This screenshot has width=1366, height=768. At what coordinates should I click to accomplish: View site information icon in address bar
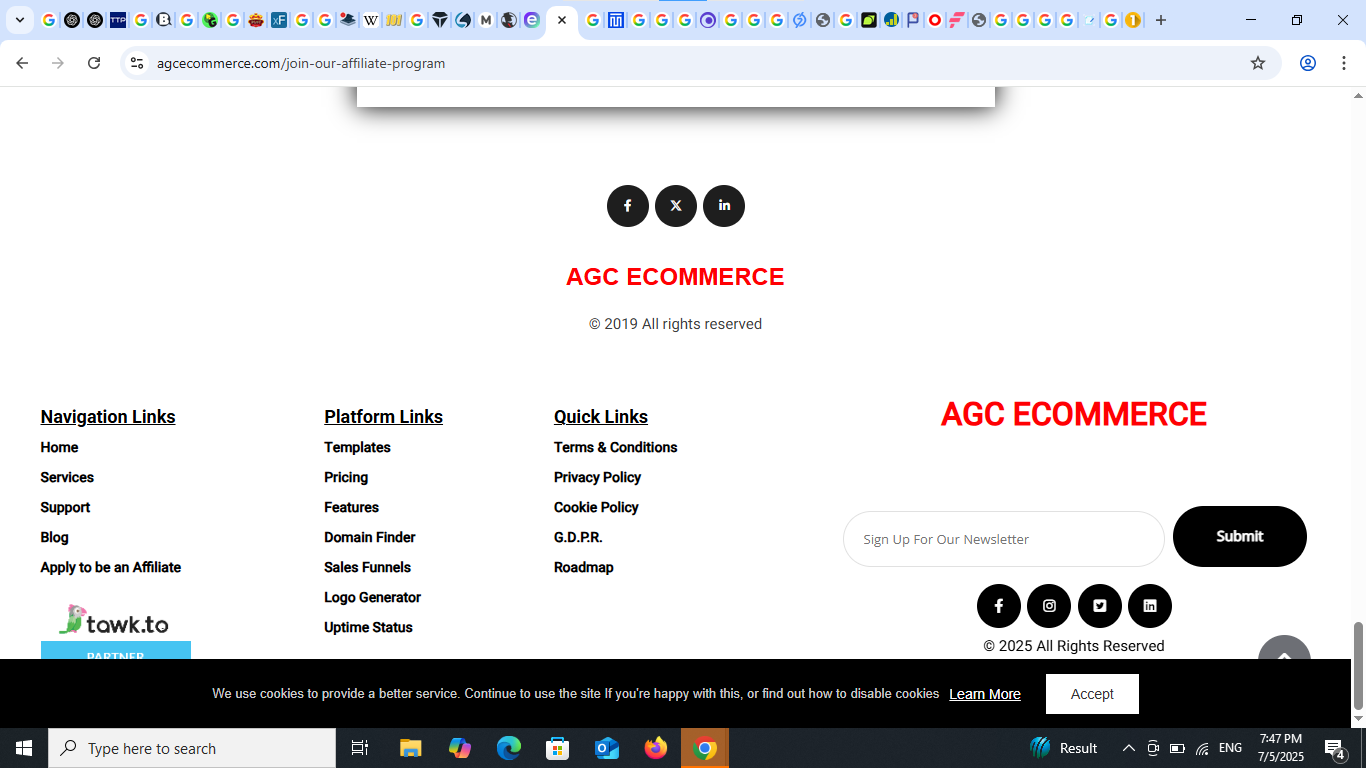tap(137, 63)
